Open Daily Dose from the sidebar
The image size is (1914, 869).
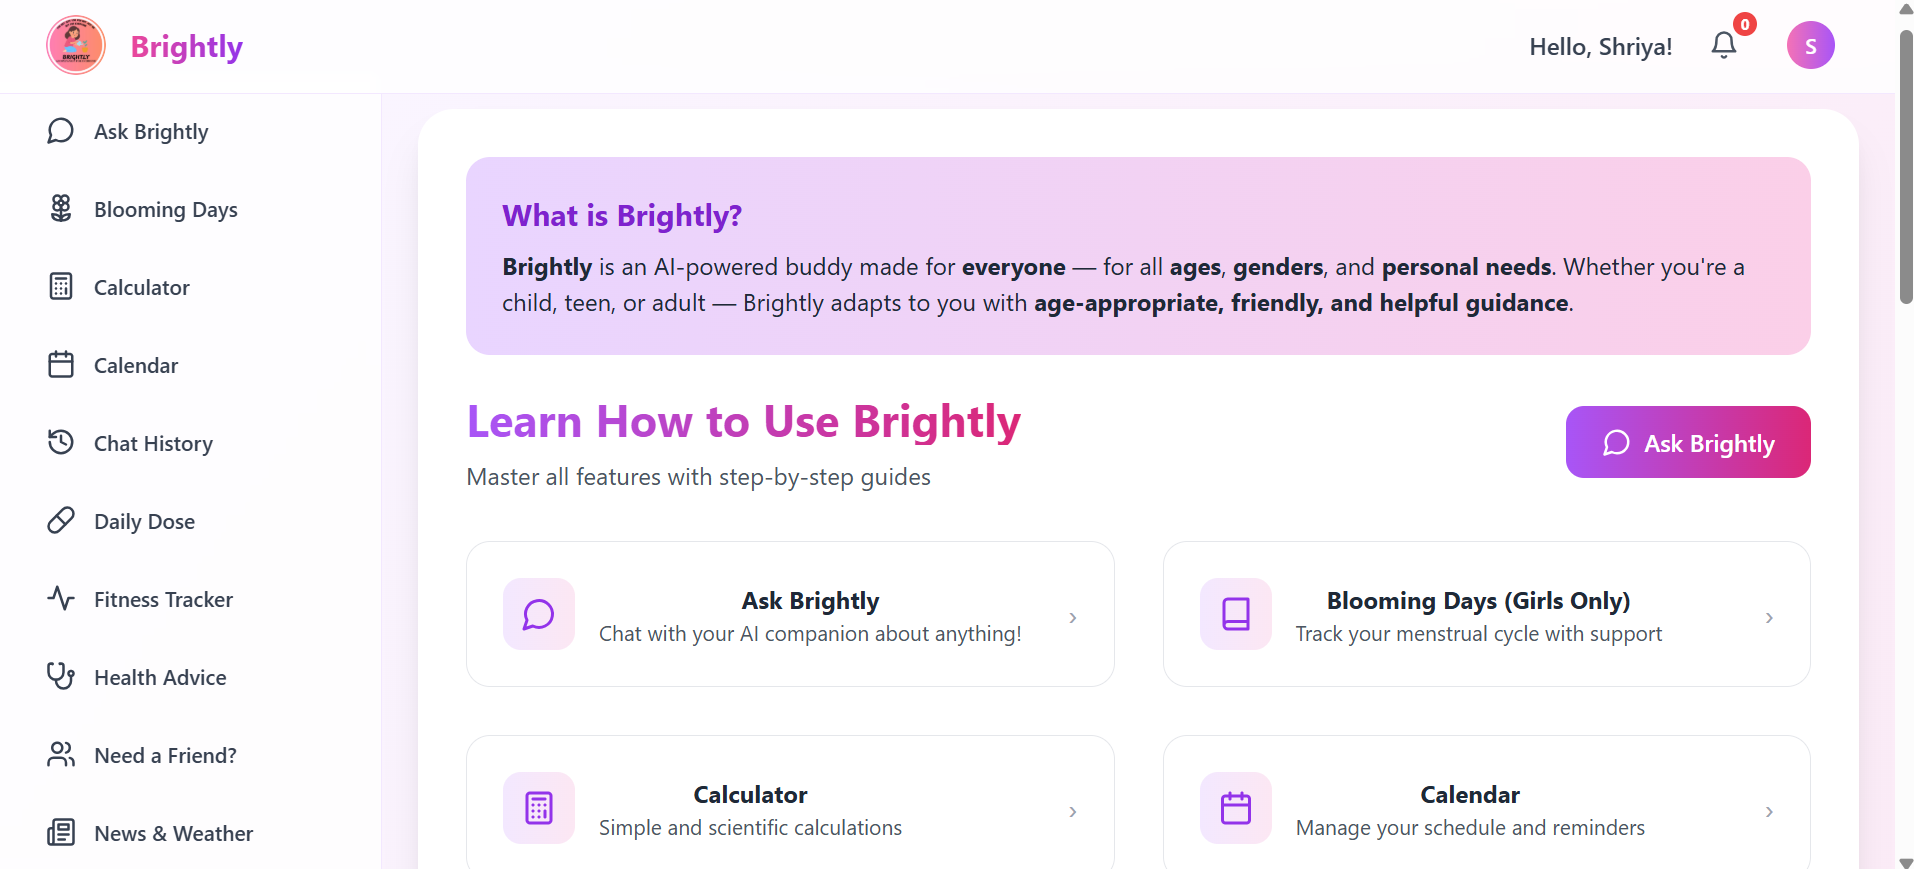(x=60, y=520)
